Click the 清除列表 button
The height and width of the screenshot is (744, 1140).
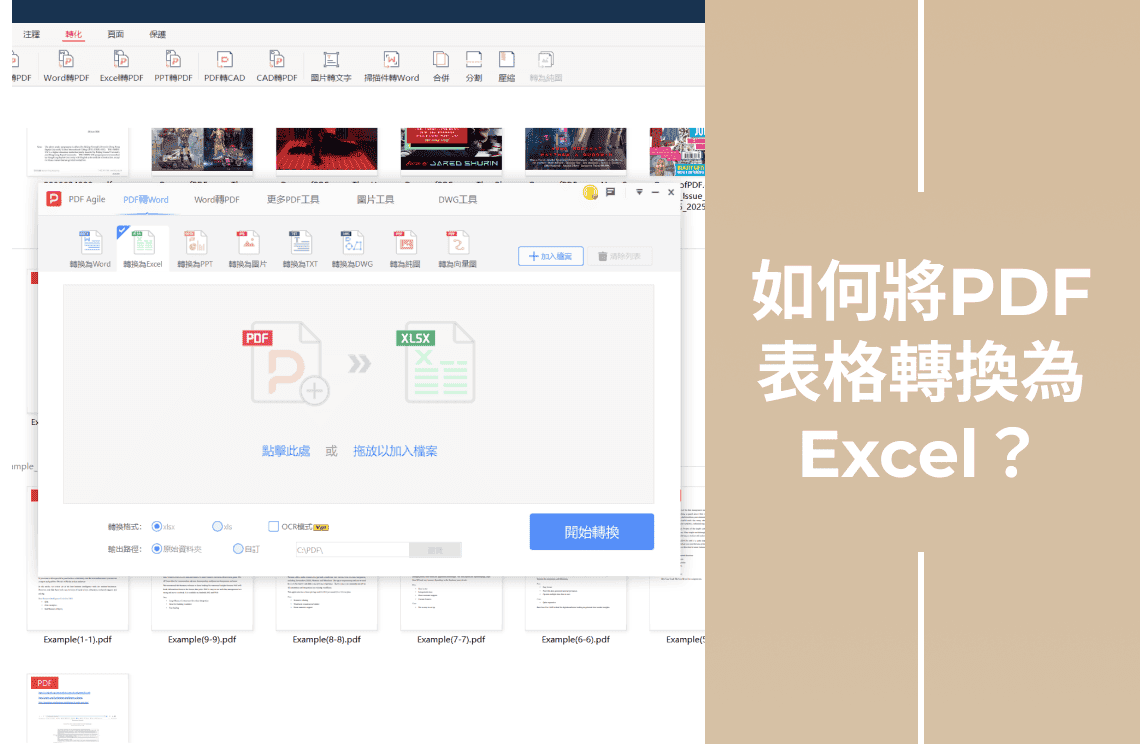[x=619, y=256]
